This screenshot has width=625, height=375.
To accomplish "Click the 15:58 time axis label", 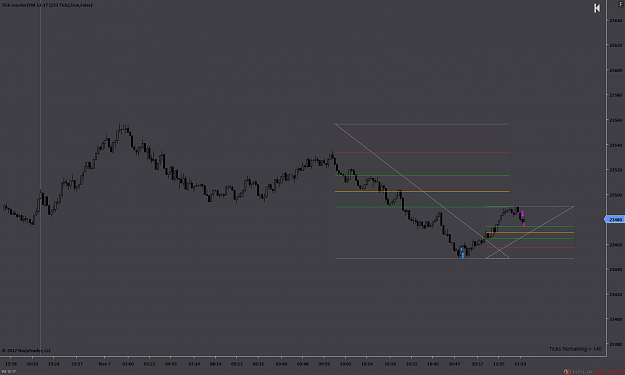I will (11, 364).
